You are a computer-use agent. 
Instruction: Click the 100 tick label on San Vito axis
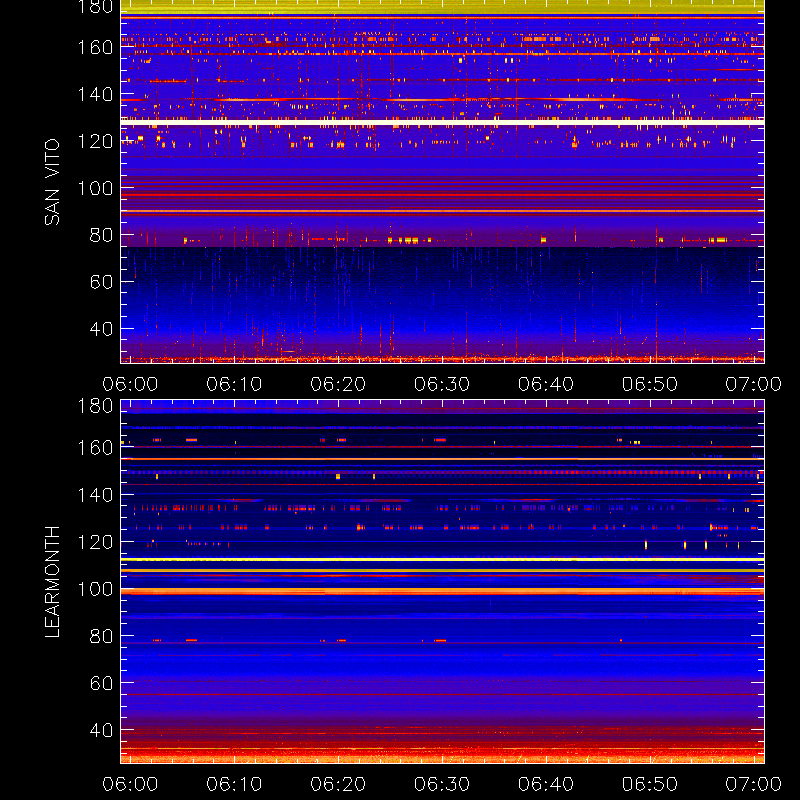pos(95,188)
